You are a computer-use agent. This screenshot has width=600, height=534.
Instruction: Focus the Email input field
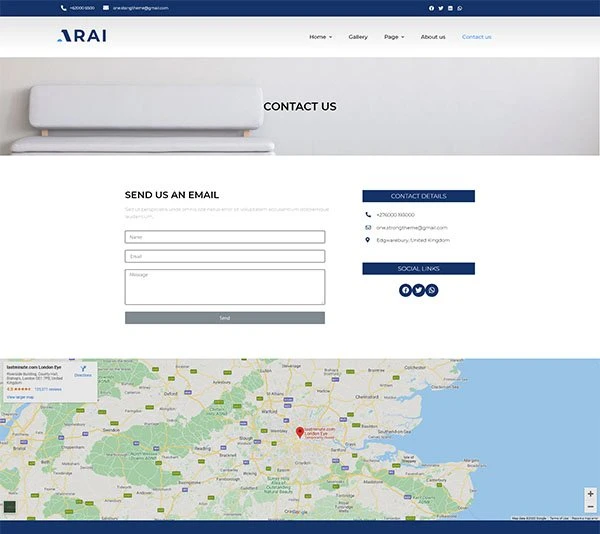(x=224, y=256)
